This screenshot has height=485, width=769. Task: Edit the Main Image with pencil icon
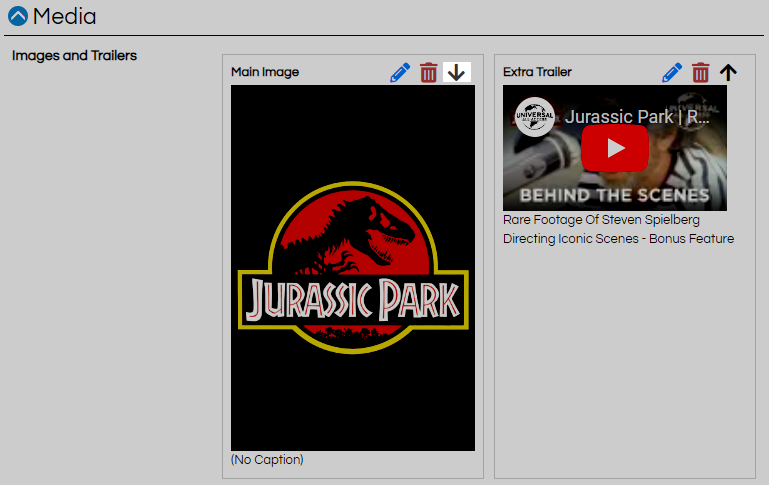click(x=400, y=73)
